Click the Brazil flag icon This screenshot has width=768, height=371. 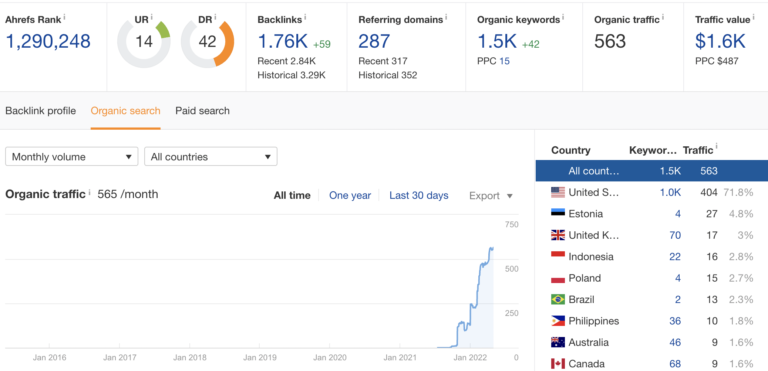point(558,299)
